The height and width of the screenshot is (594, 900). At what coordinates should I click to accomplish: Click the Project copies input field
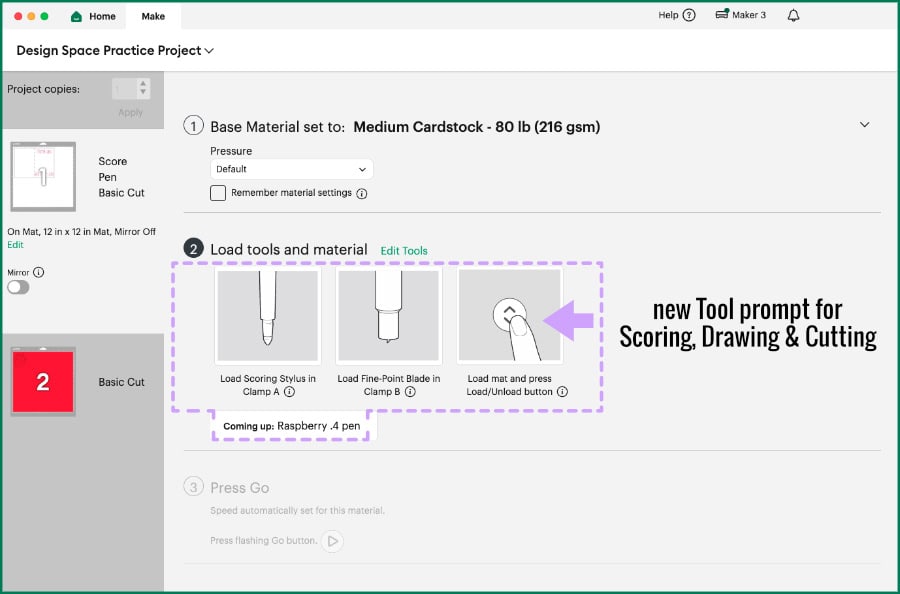click(x=125, y=88)
